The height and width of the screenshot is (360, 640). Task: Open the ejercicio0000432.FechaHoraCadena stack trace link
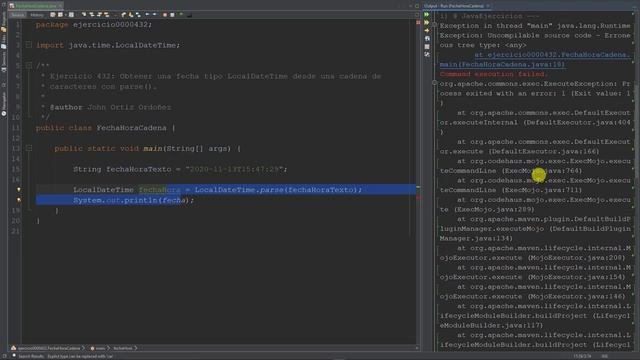(552, 55)
